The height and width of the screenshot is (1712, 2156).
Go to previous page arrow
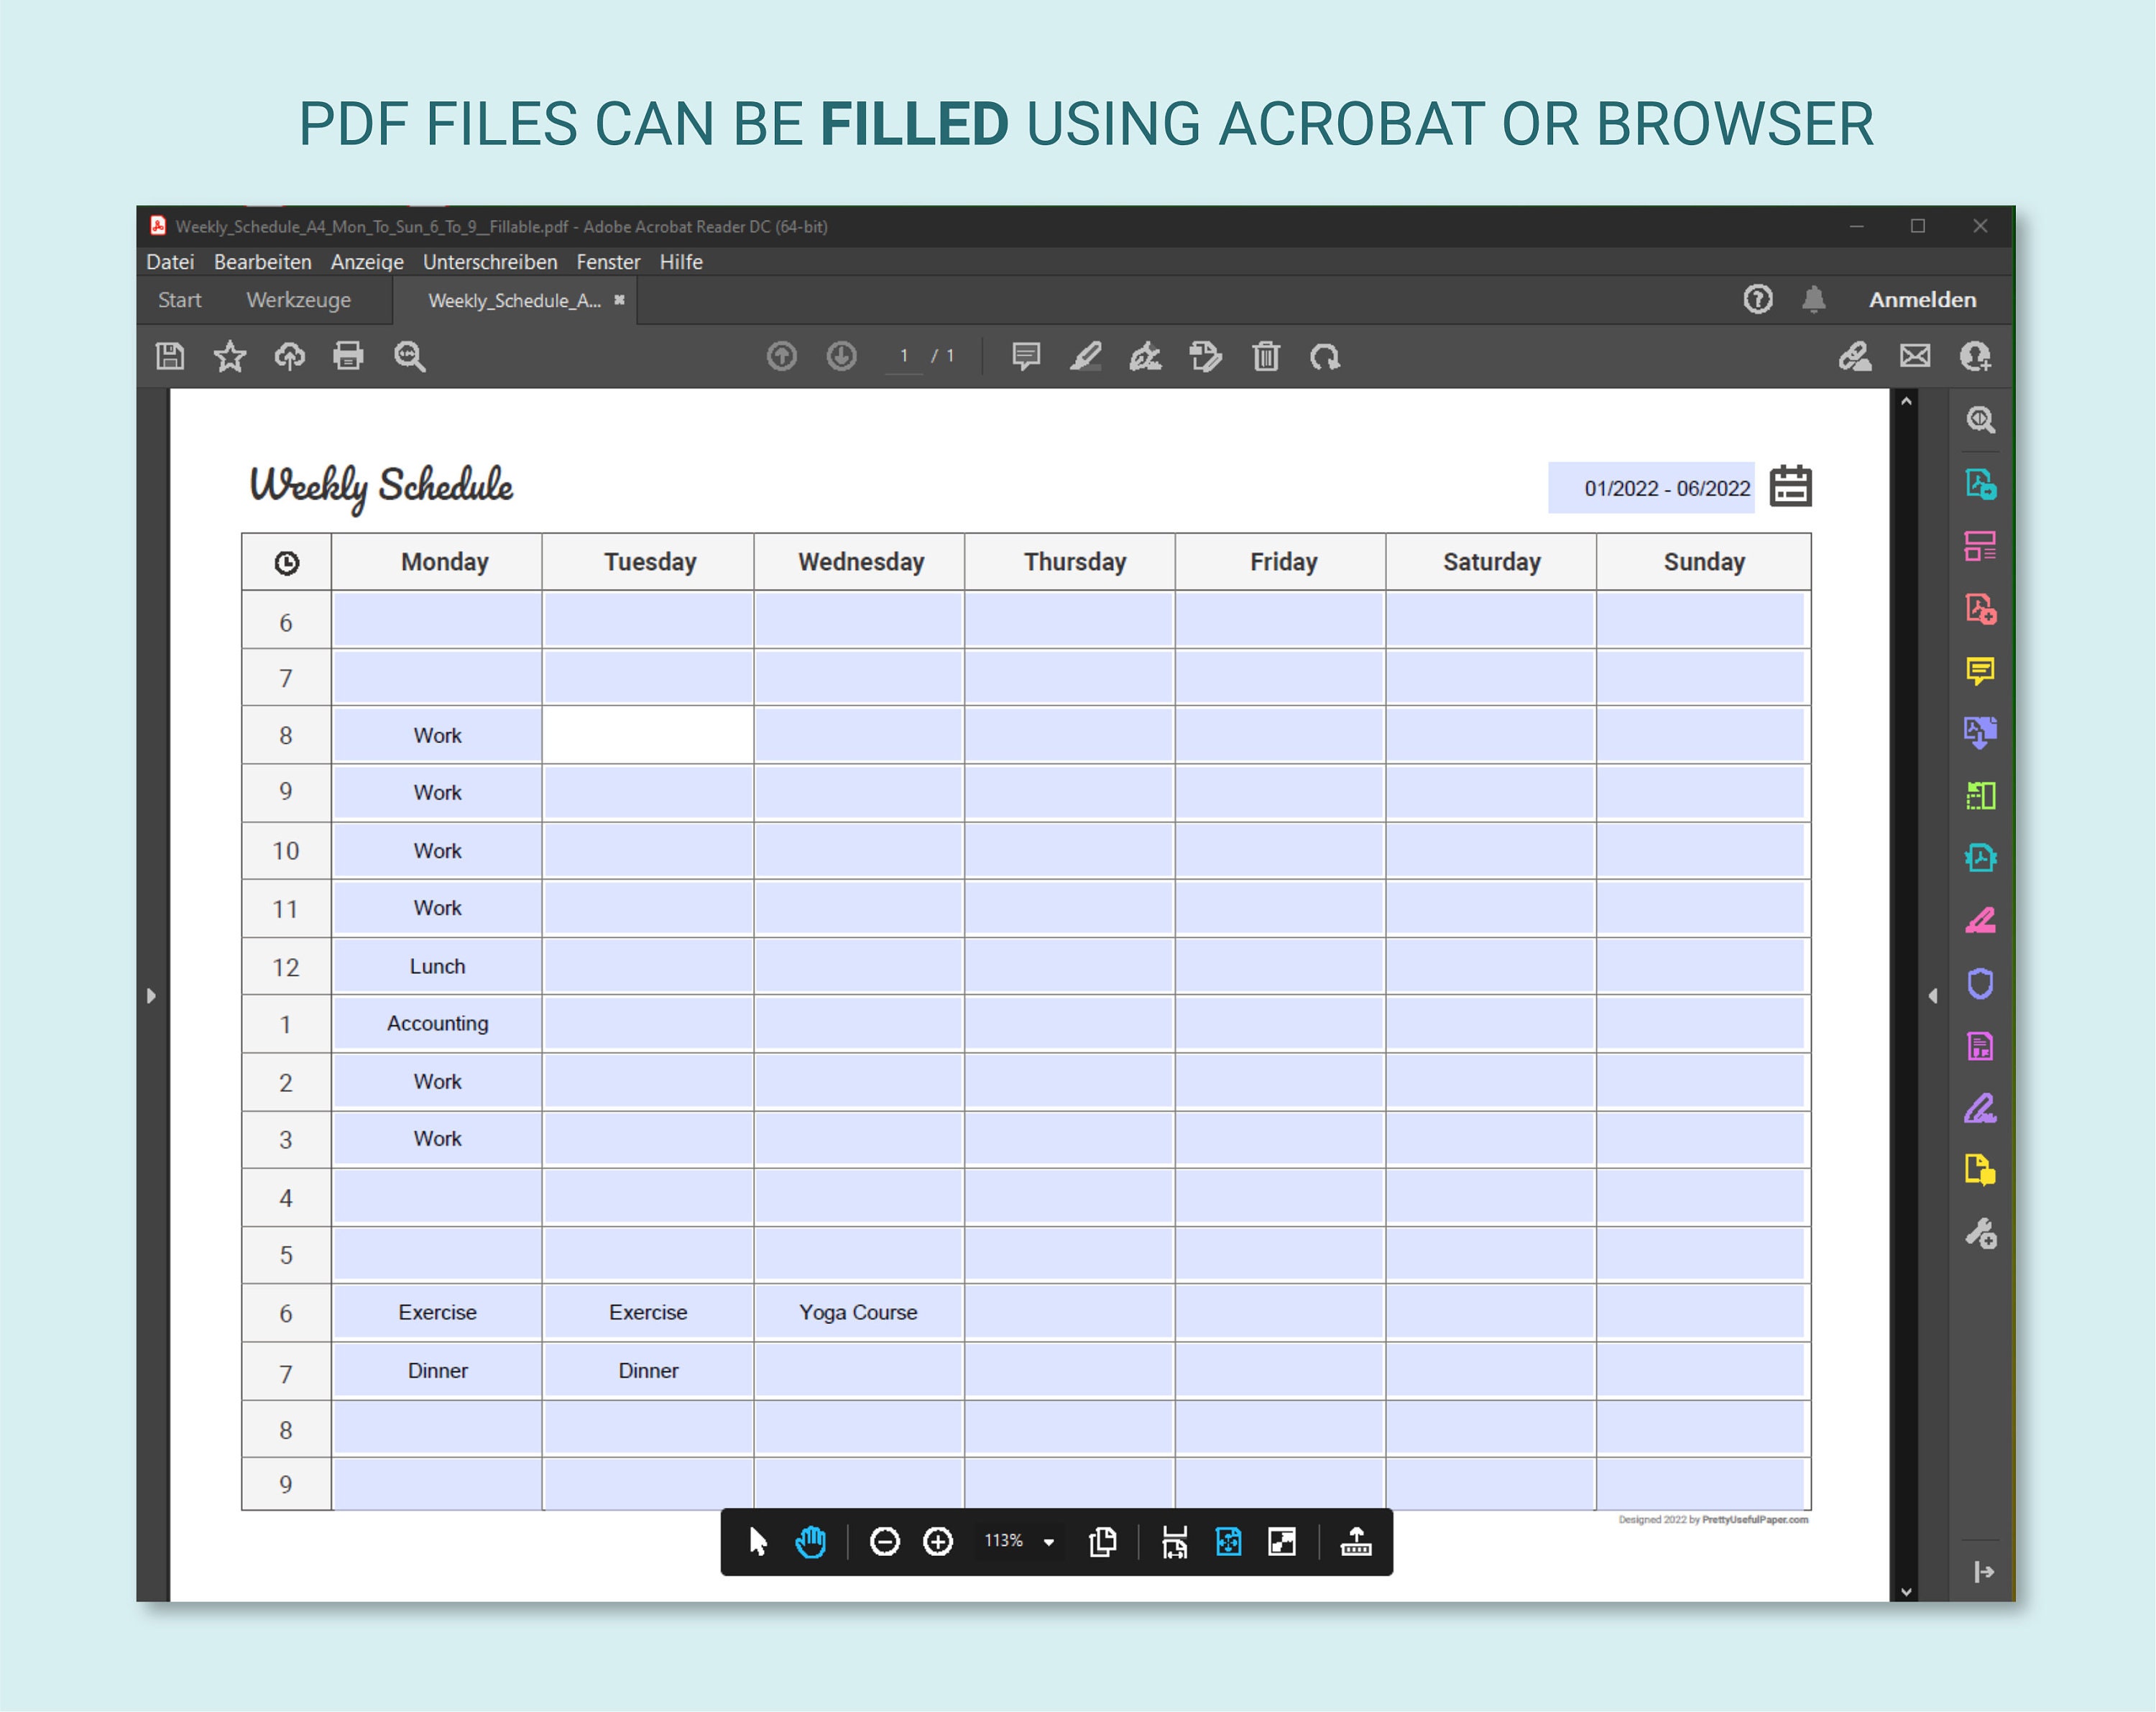tap(782, 356)
